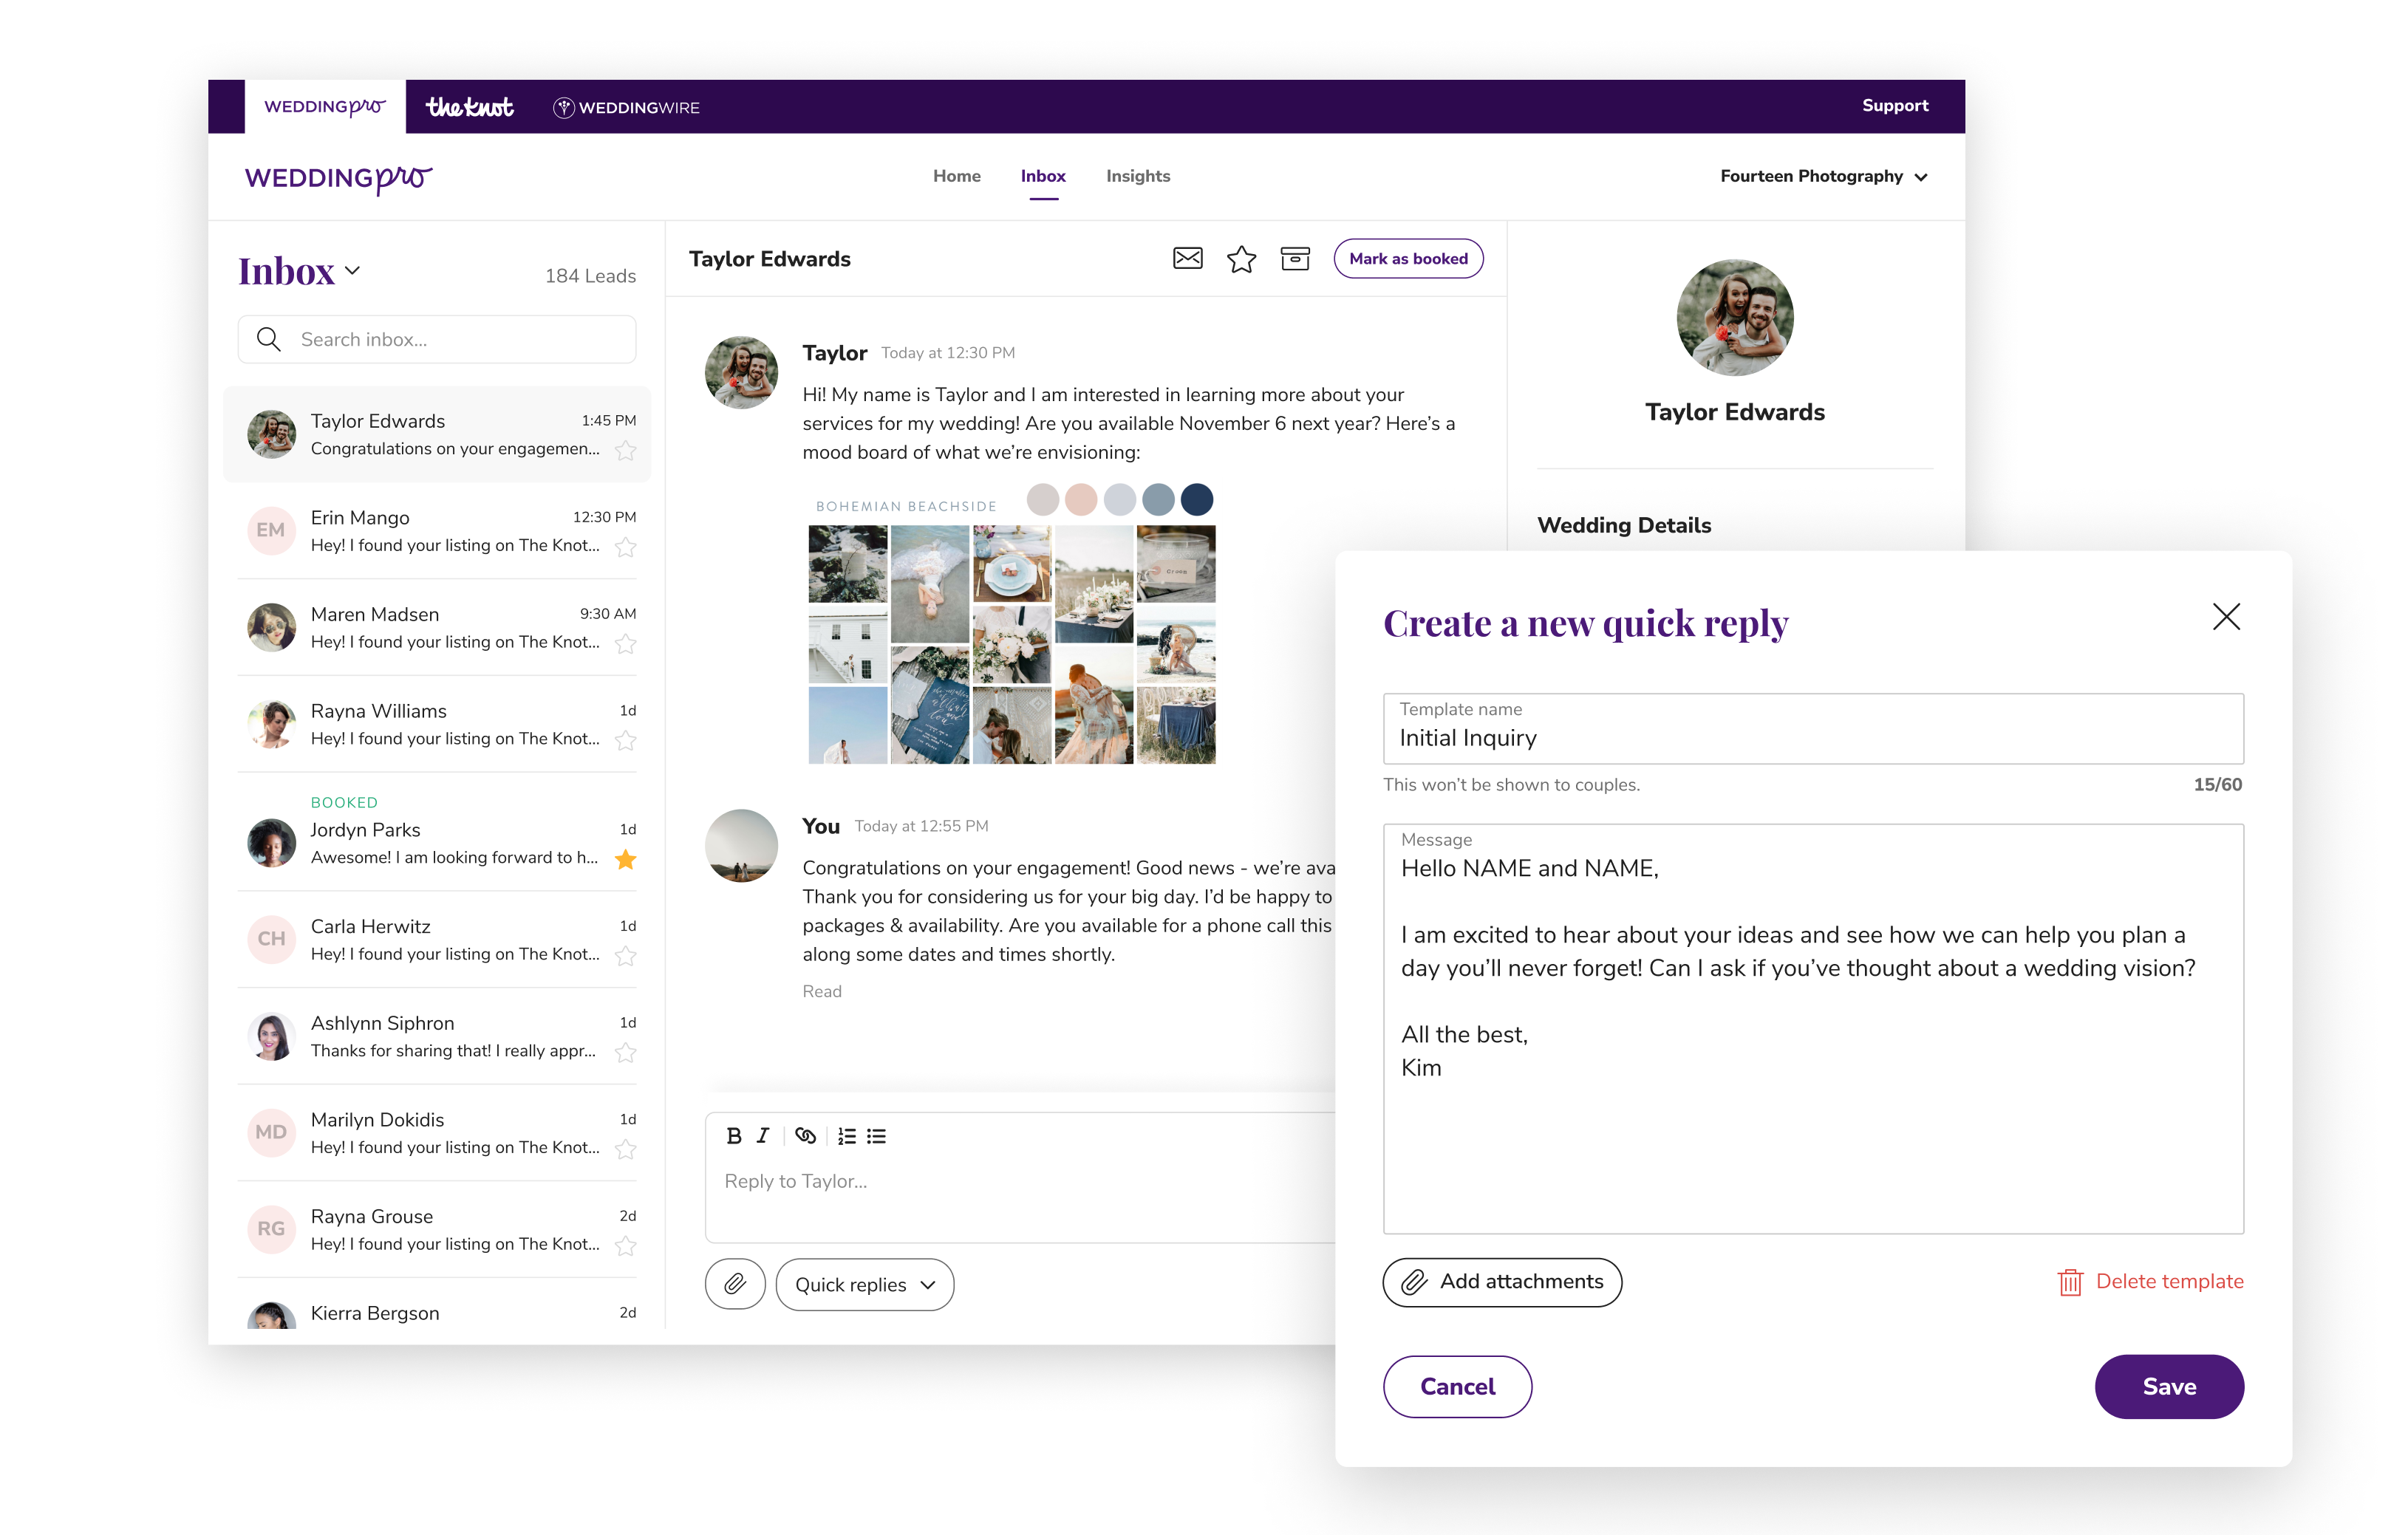Star the Taylor Edwards conversation header

click(1241, 259)
